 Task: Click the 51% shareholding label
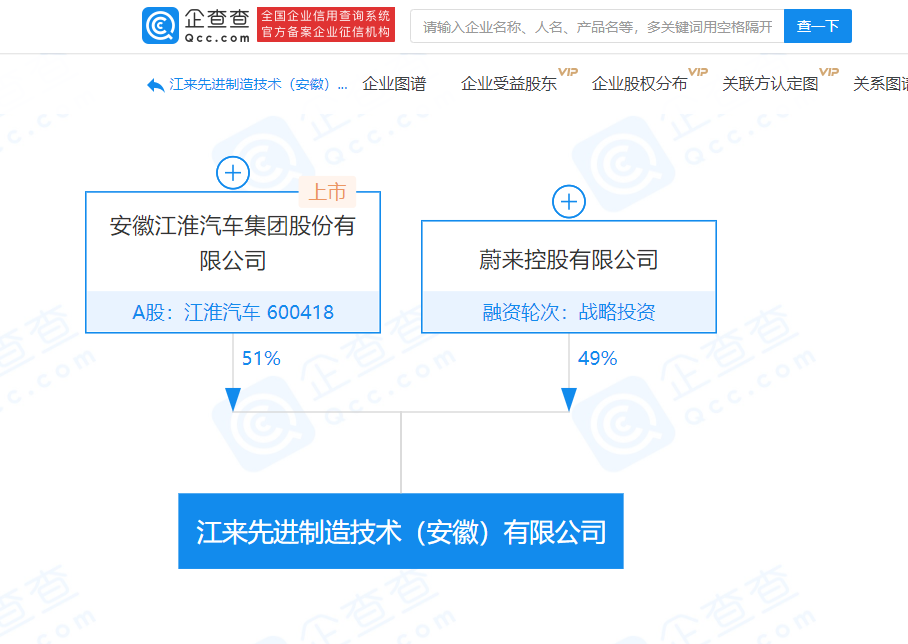click(x=260, y=358)
